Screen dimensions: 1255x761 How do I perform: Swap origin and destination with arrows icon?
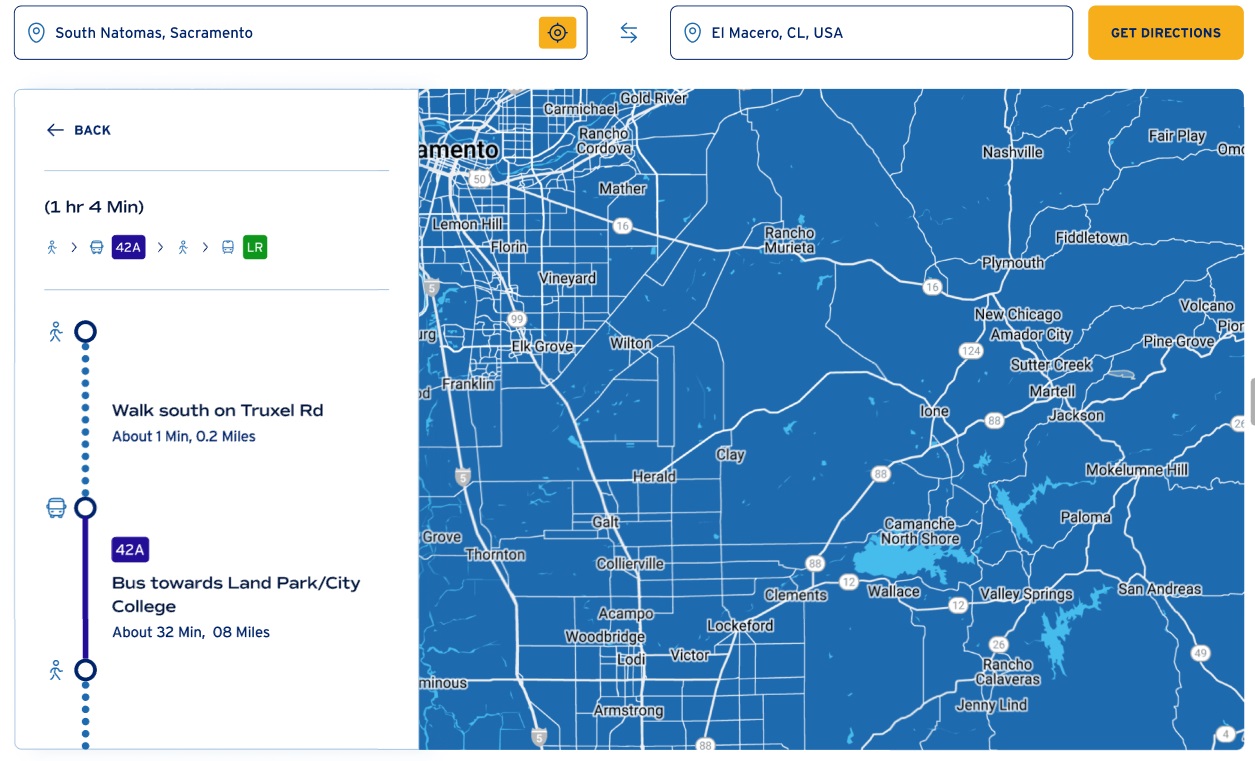[628, 33]
